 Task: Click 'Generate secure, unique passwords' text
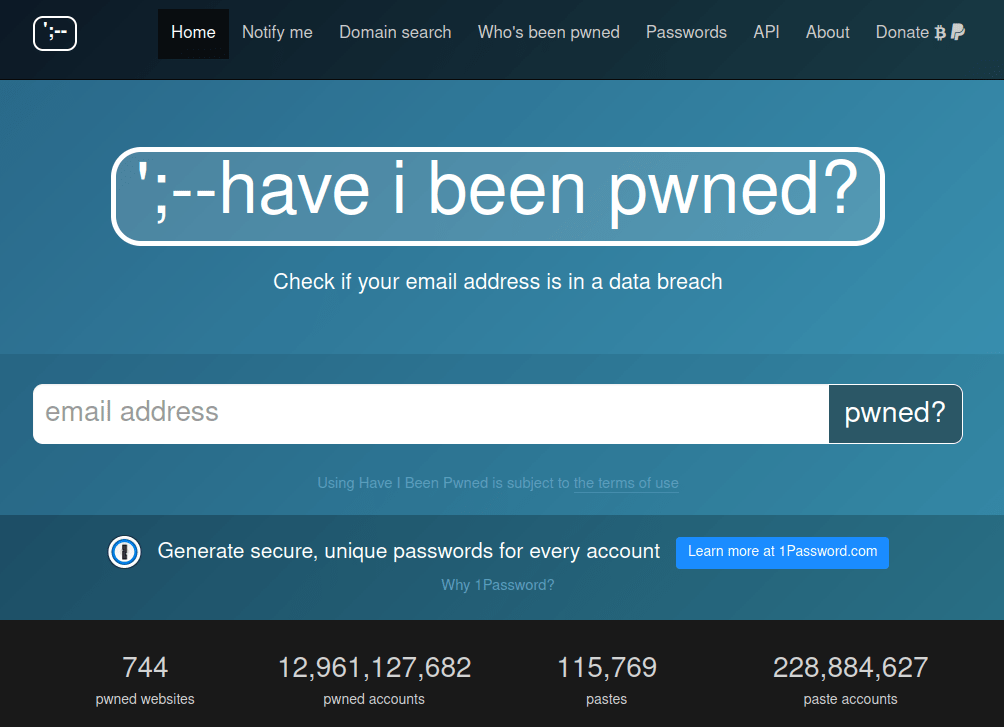409,551
